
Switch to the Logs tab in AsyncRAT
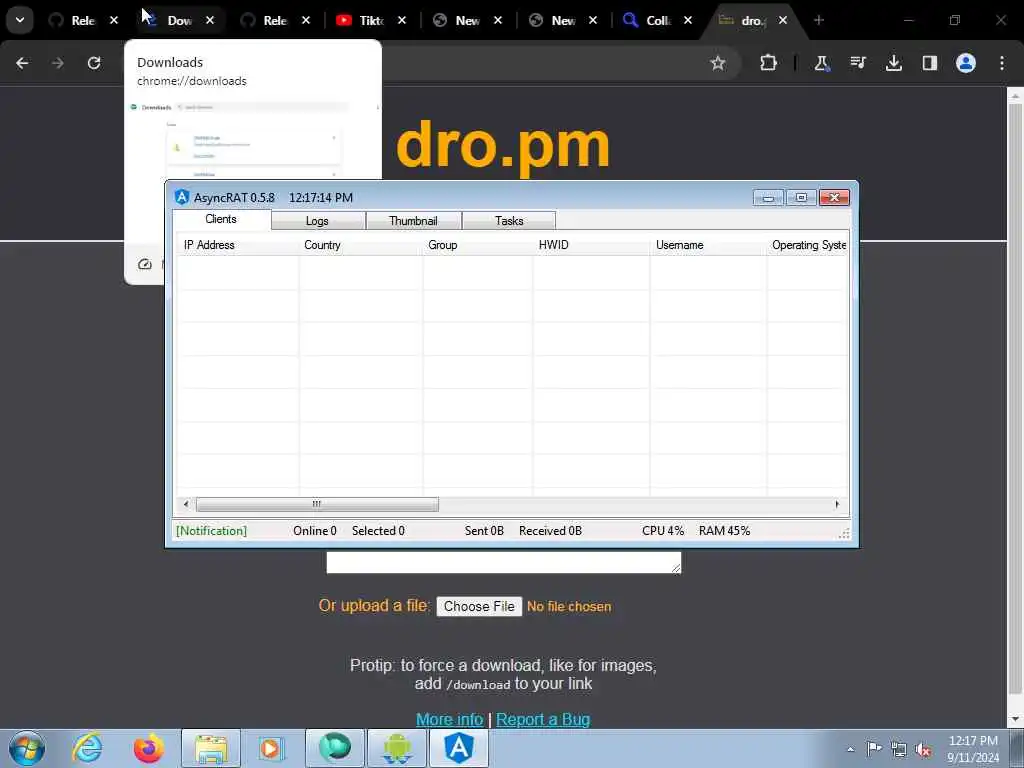pos(317,221)
